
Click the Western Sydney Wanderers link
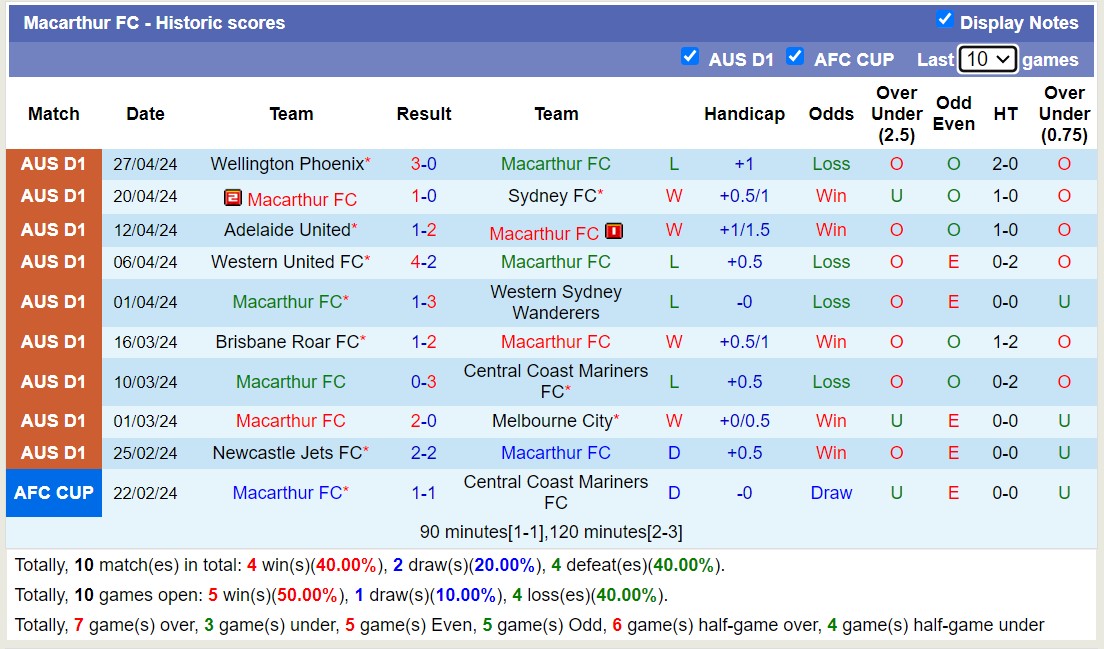[556, 301]
